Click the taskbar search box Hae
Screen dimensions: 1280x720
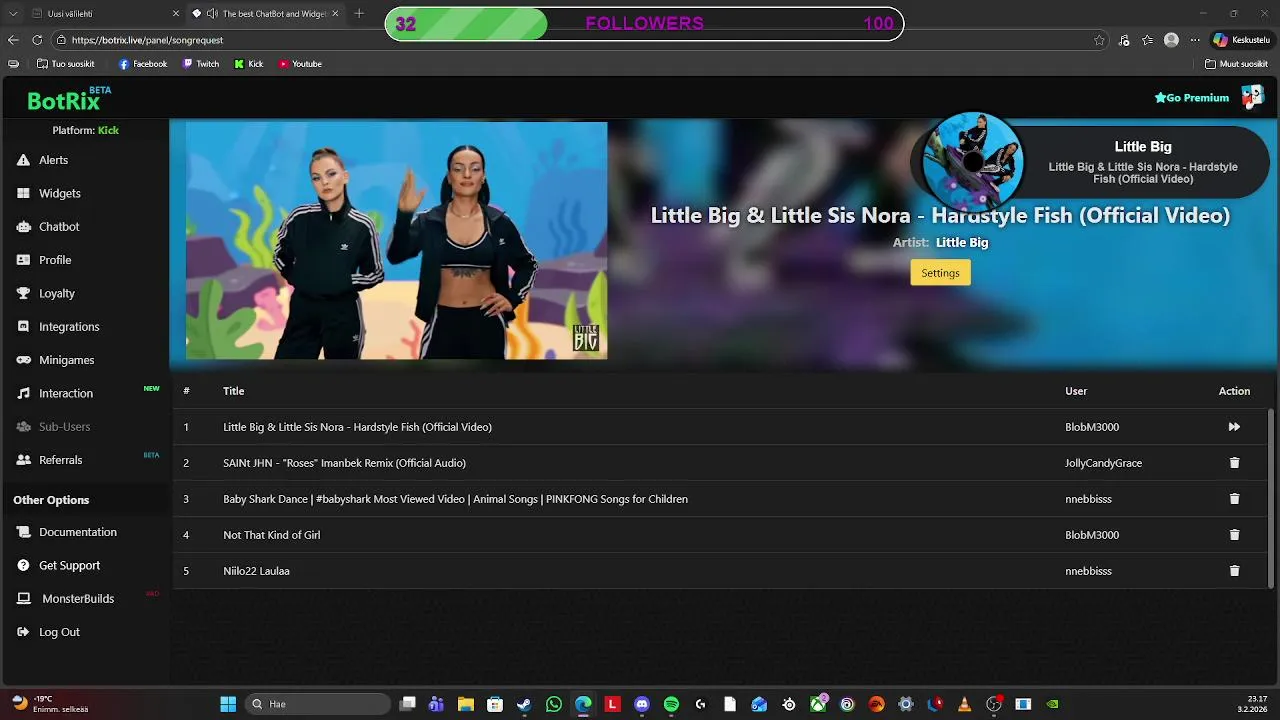tap(317, 704)
